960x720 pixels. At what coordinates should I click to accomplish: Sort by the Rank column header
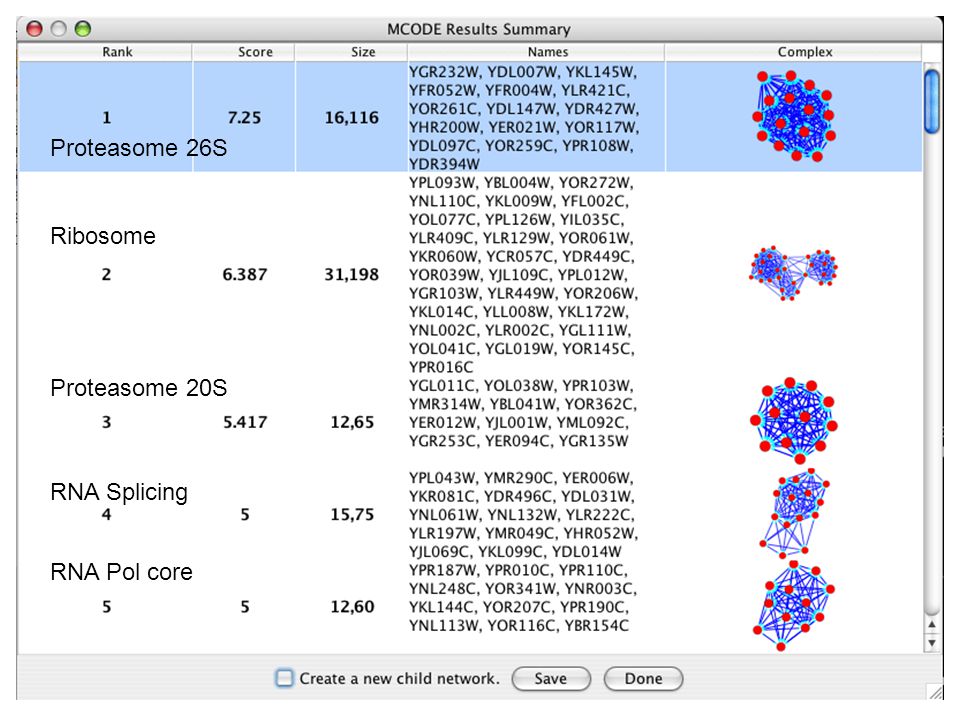(105, 52)
